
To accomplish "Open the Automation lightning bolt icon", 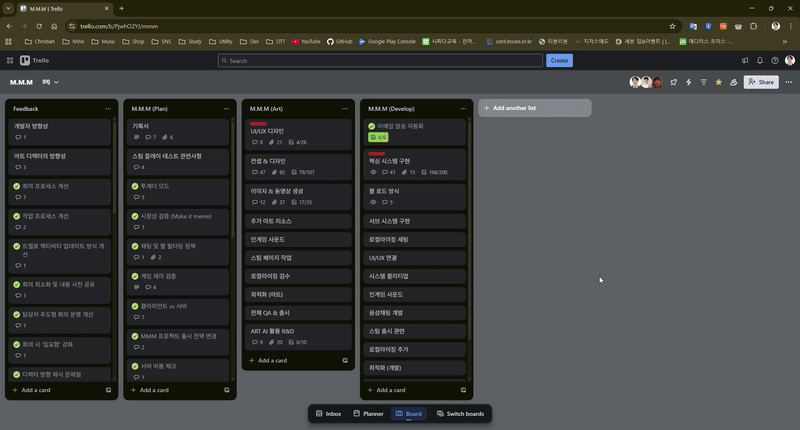I will [689, 82].
